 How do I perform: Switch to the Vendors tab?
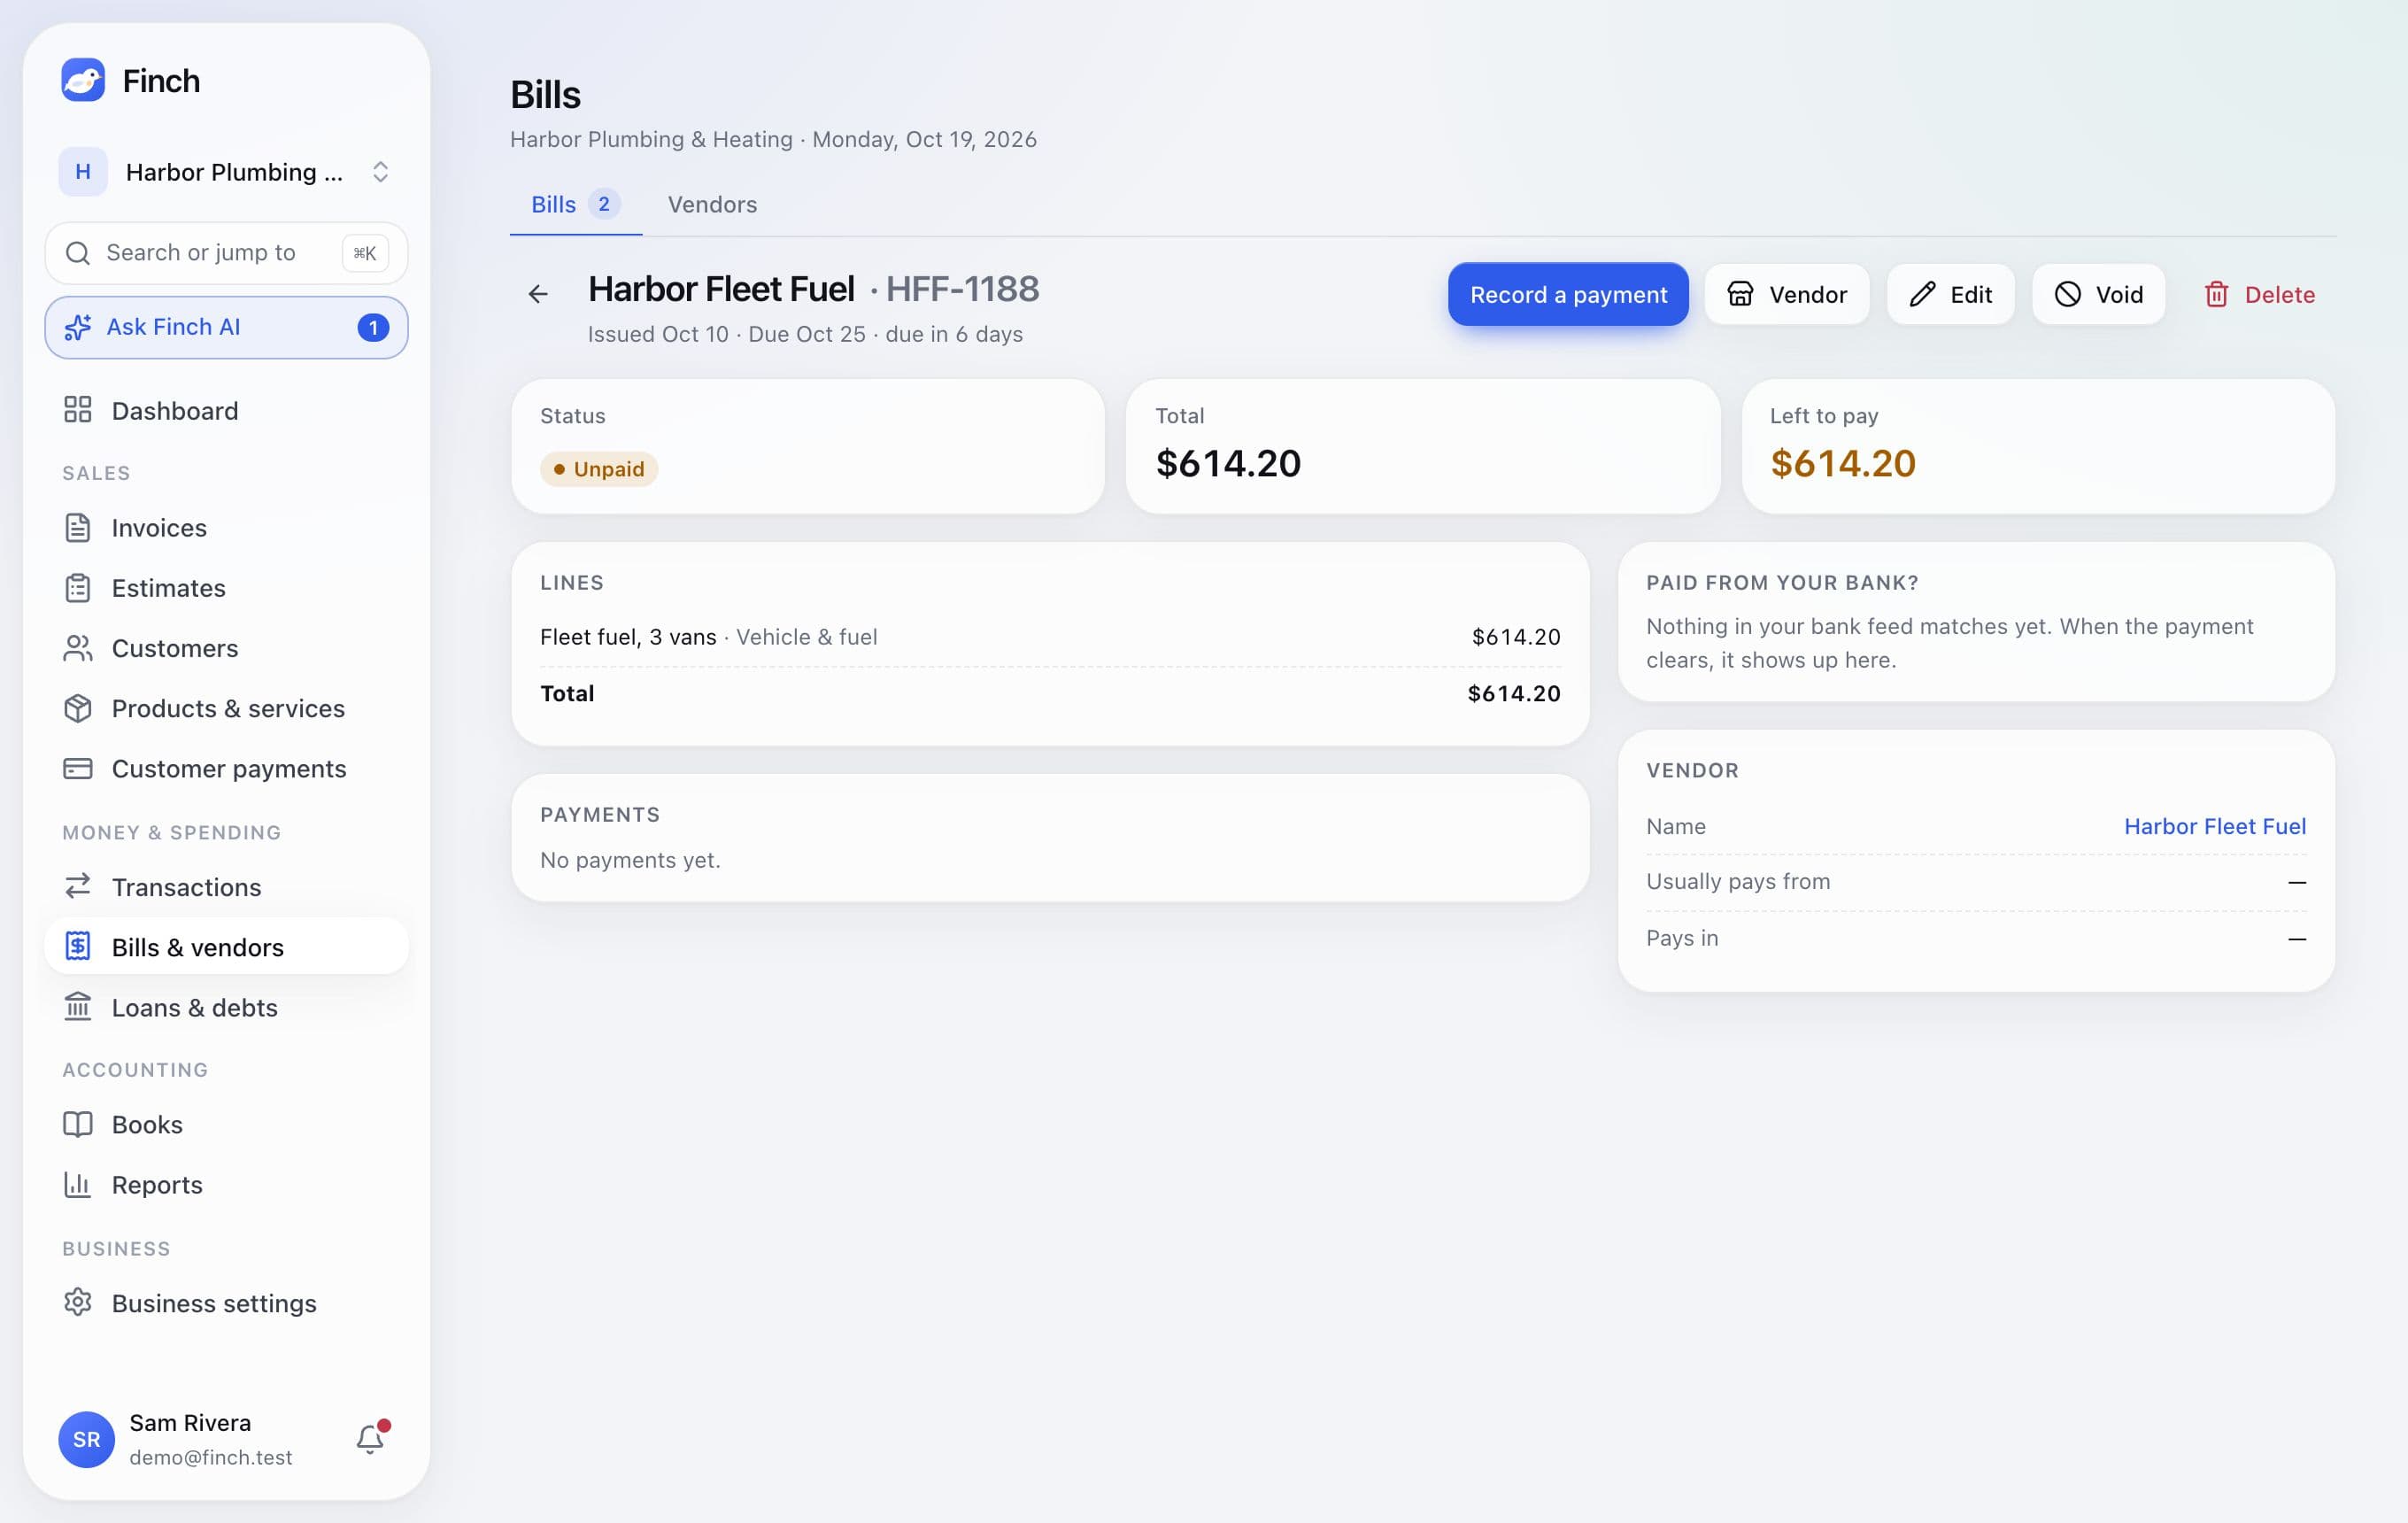pyautogui.click(x=712, y=204)
